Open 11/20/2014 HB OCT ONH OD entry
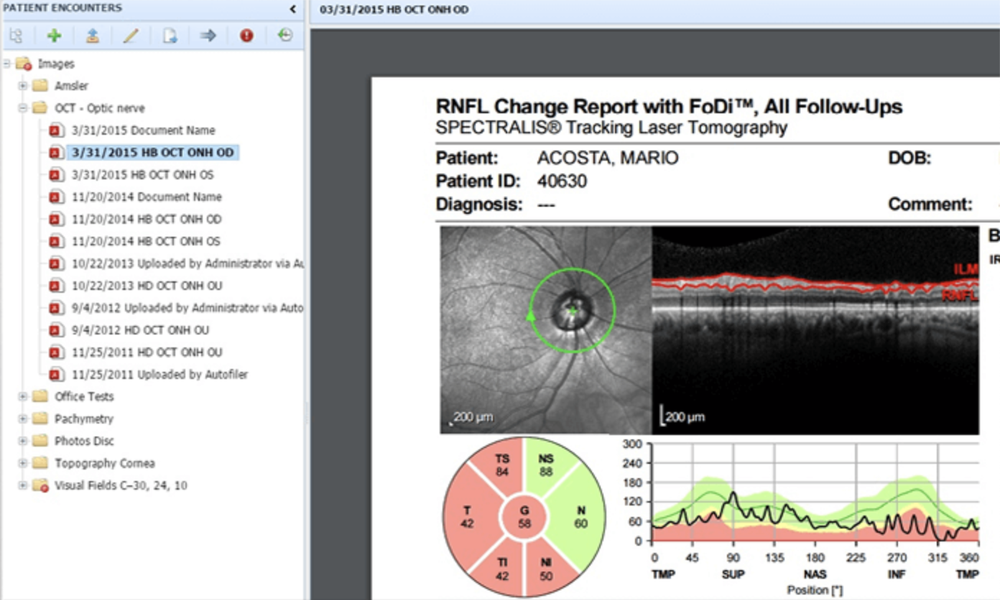The image size is (1000, 600). pyautogui.click(x=147, y=219)
